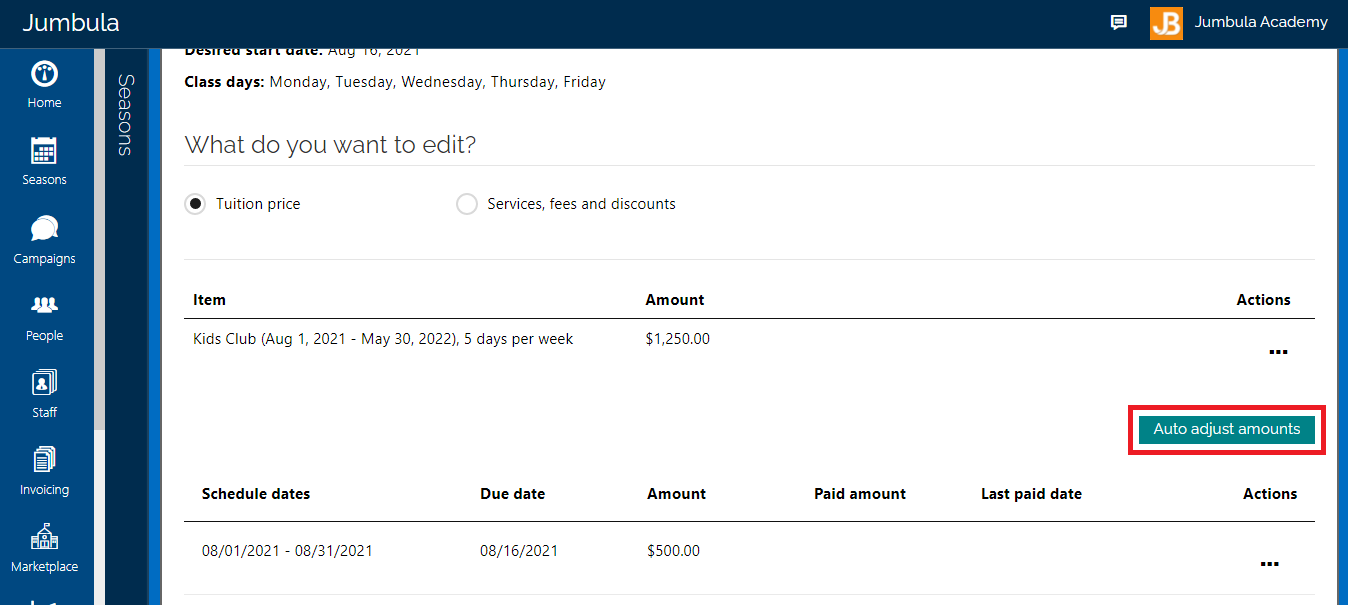Click the Jumbula brand title

tap(70, 23)
